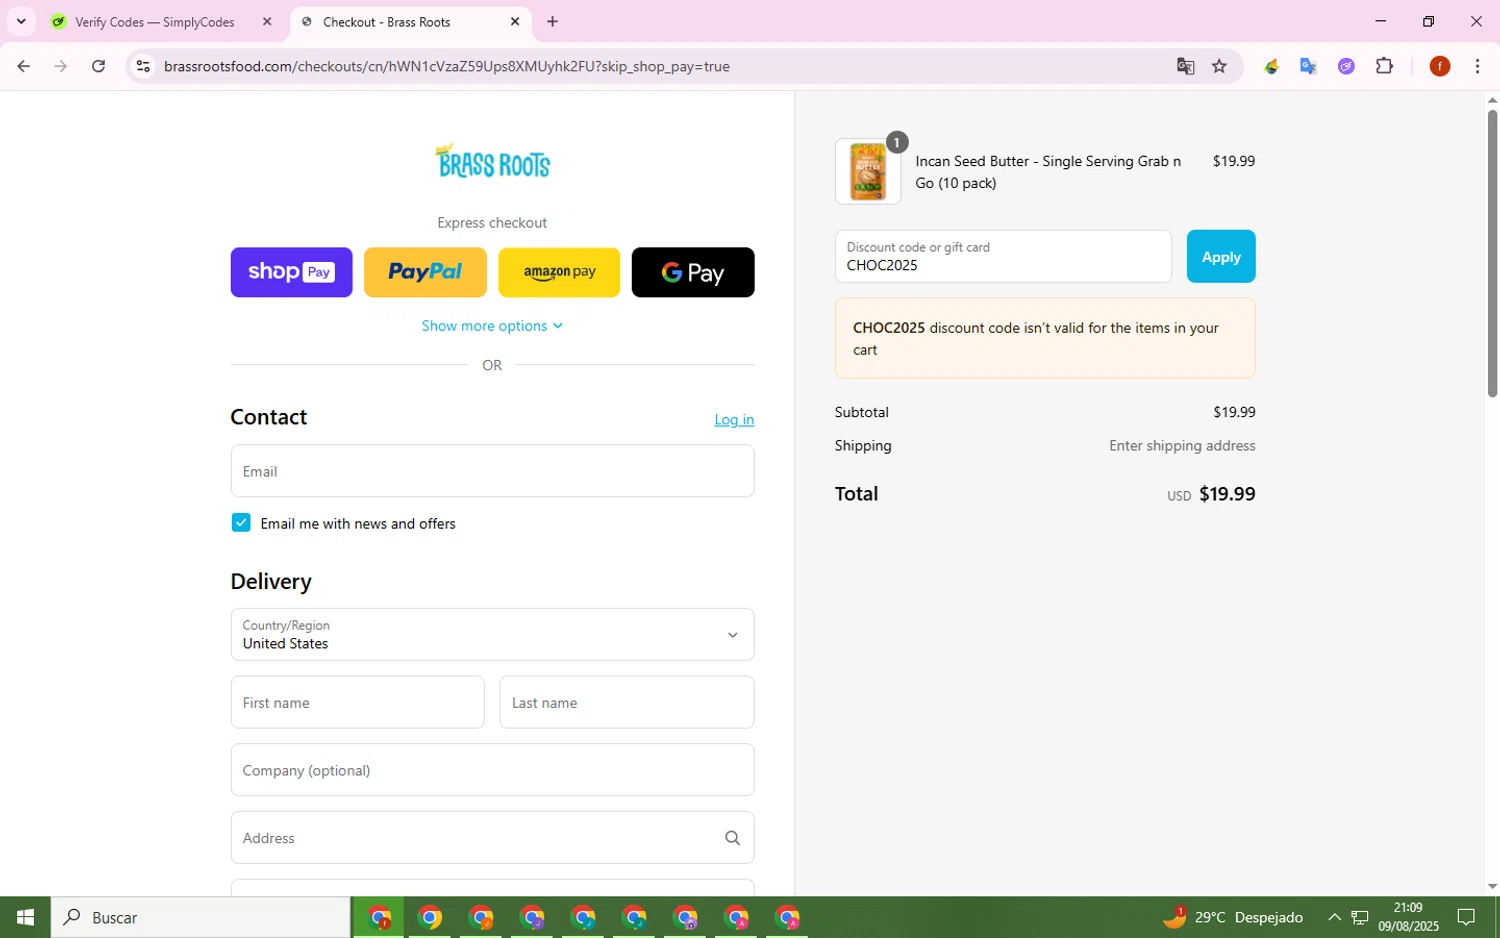This screenshot has height=938, width=1500.
Task: Open the Chrome three-dot menu
Action: 1477,66
